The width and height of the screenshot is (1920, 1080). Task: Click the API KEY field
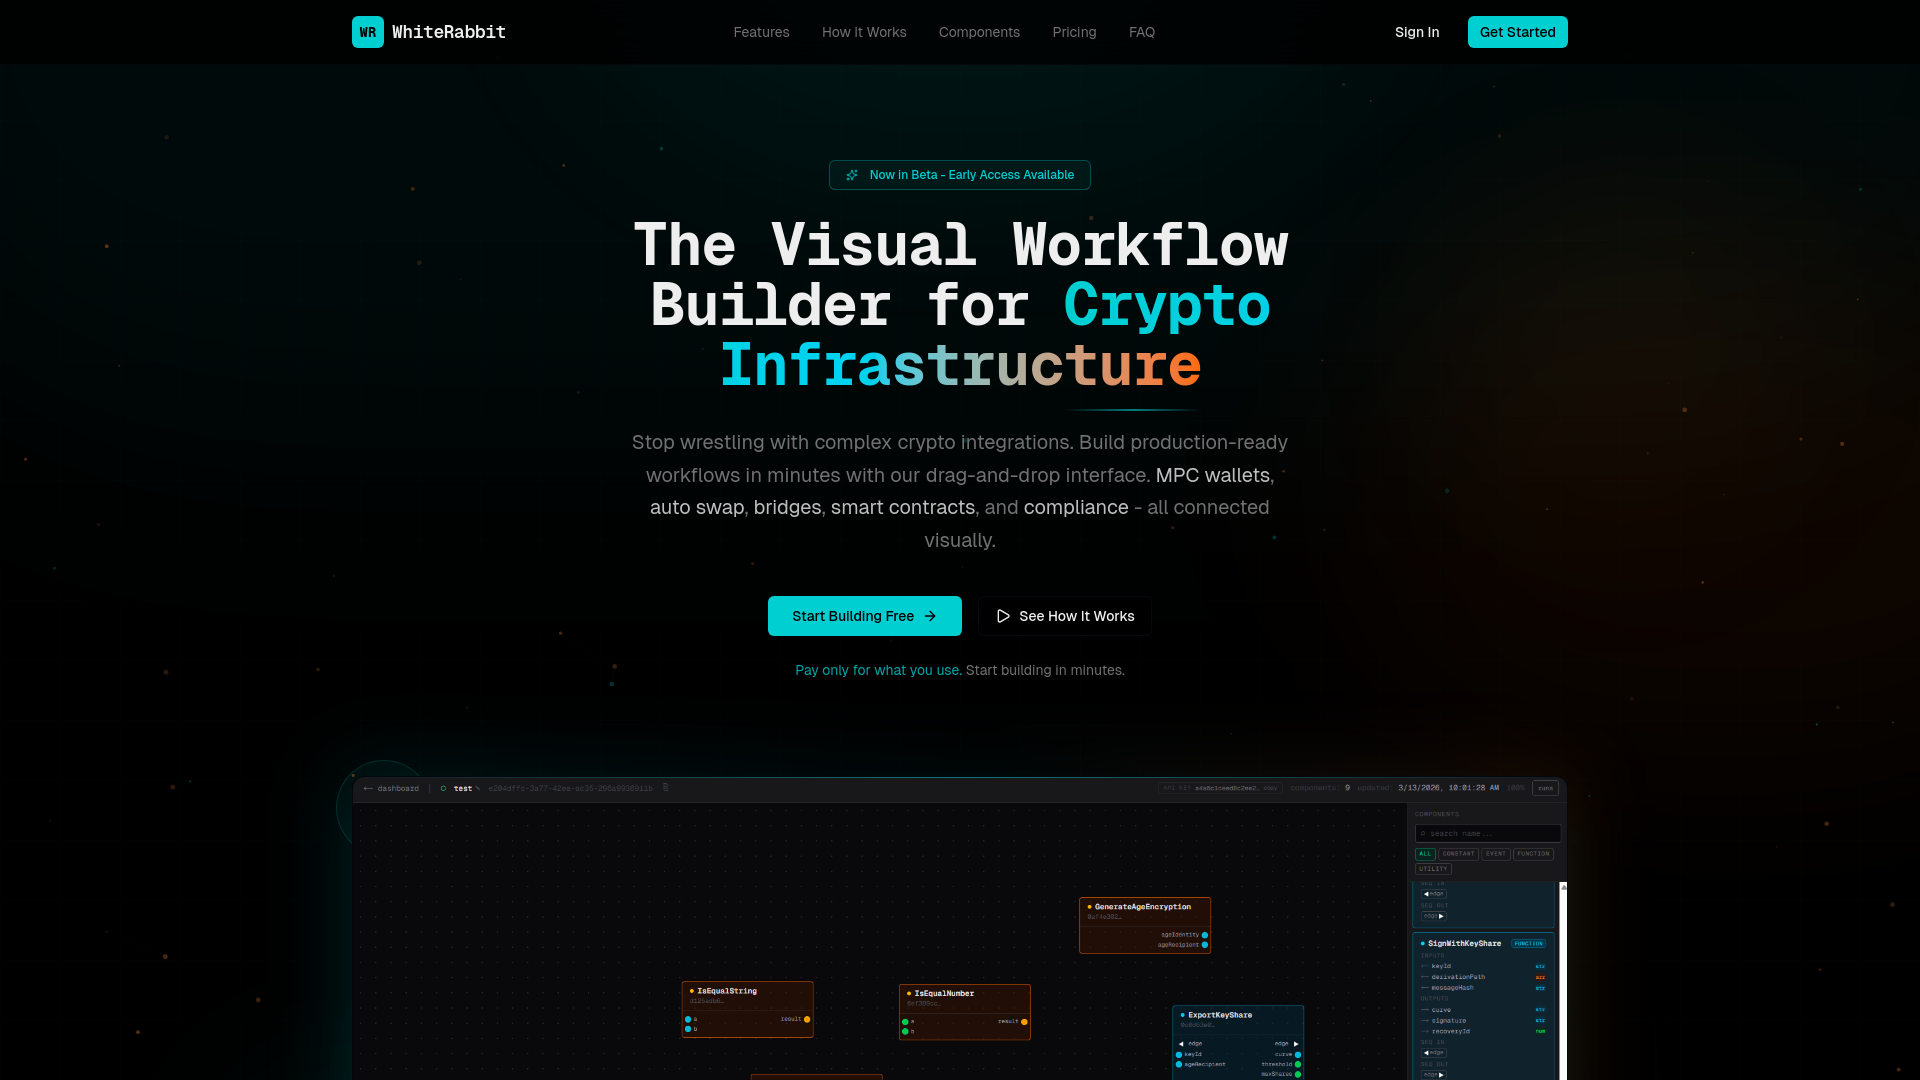click(x=1220, y=788)
